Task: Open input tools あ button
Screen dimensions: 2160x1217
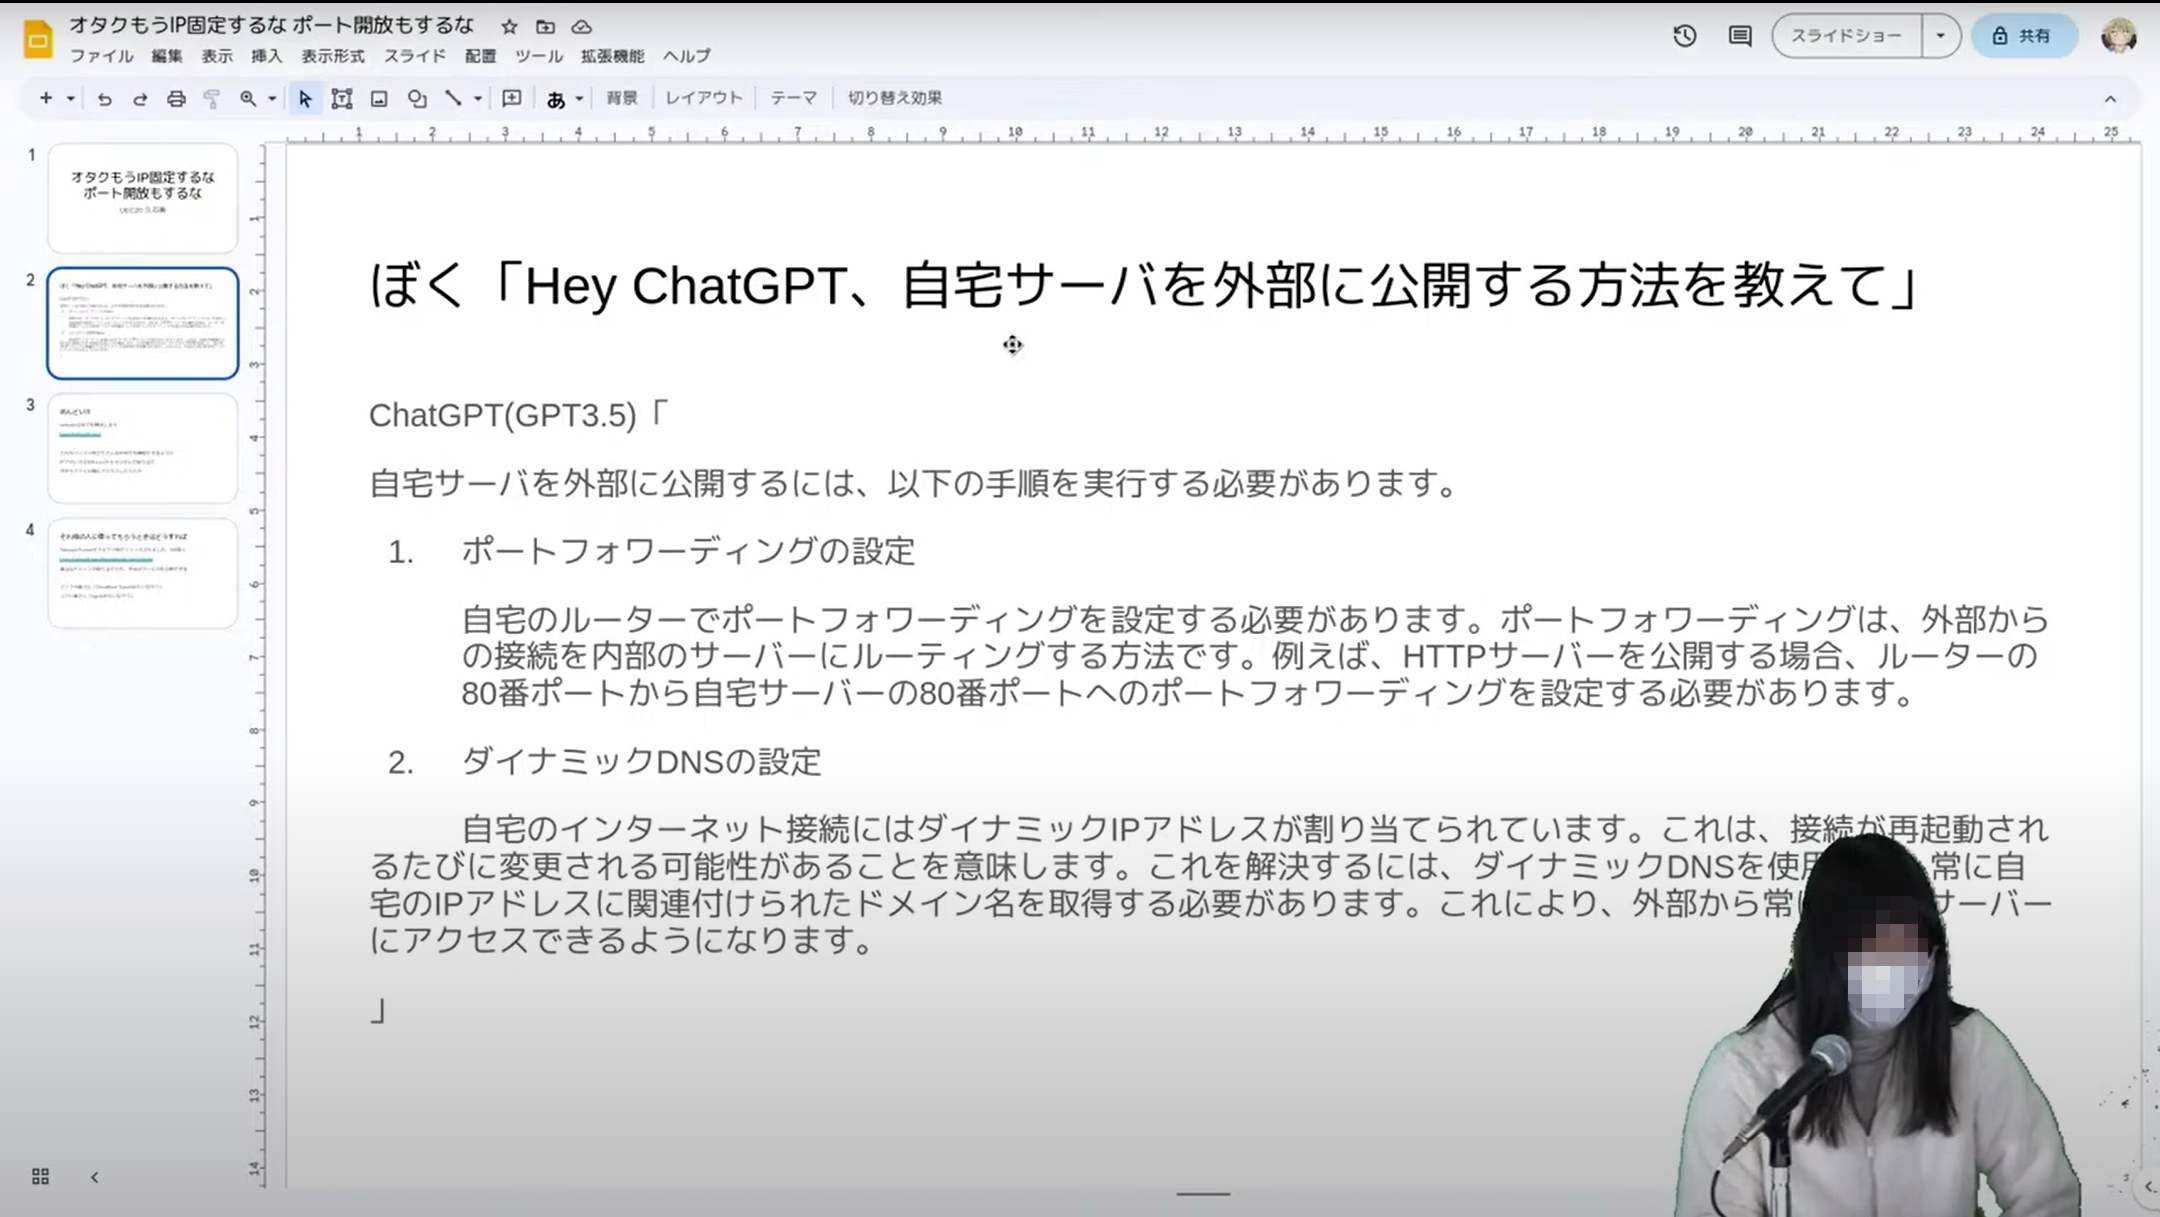Action: pos(556,99)
